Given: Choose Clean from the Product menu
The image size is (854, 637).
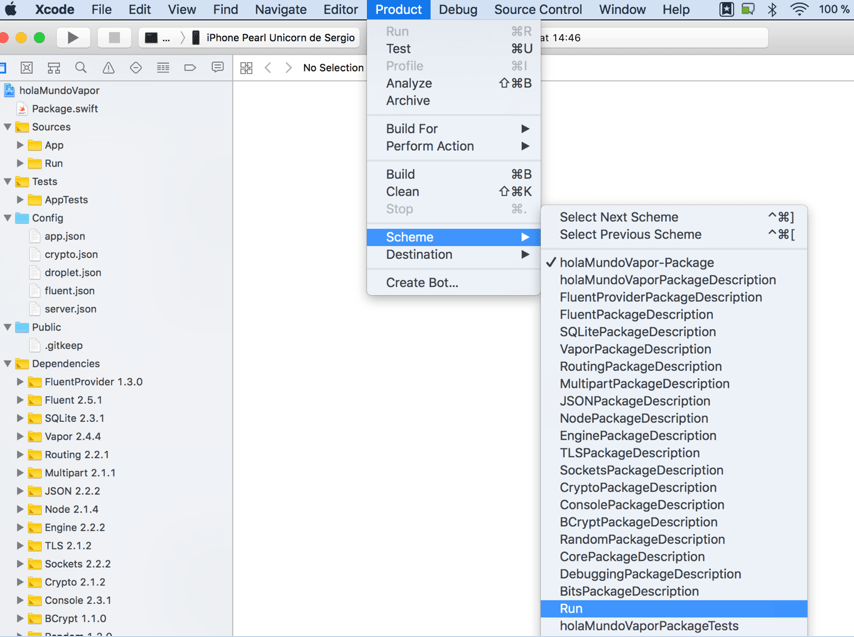Looking at the screenshot, I should click(454, 192).
